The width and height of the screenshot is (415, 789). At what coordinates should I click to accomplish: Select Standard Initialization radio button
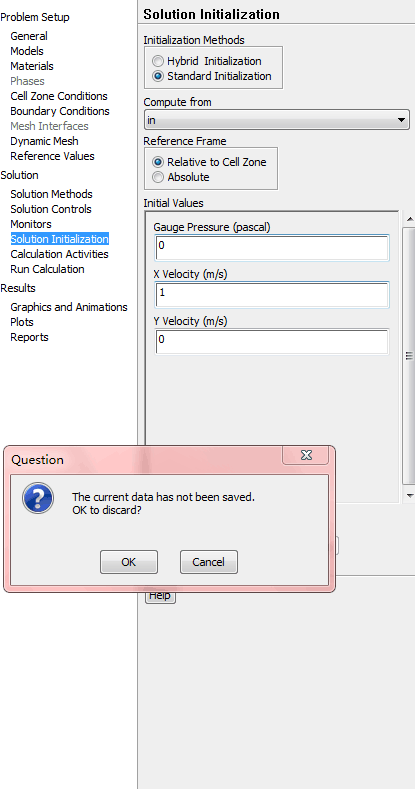(158, 76)
